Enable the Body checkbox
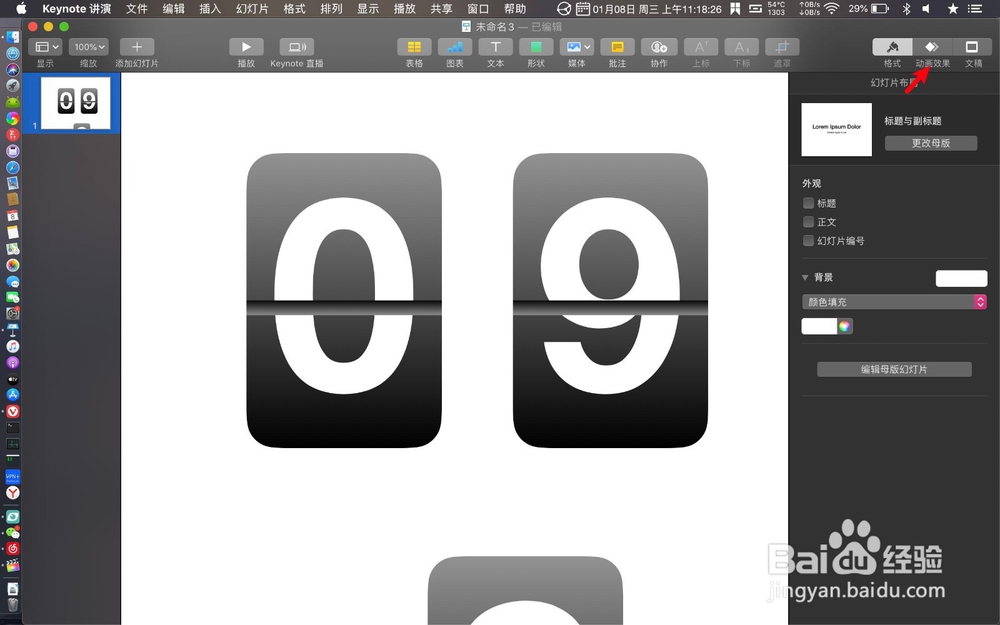The height and width of the screenshot is (625, 1000). pos(808,221)
